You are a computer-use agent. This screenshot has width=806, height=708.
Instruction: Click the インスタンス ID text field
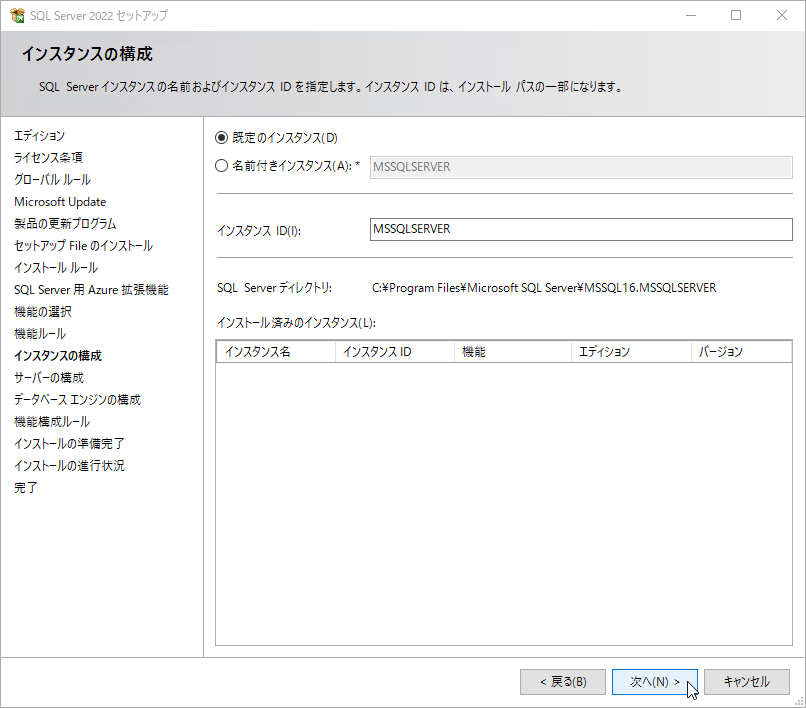(580, 229)
